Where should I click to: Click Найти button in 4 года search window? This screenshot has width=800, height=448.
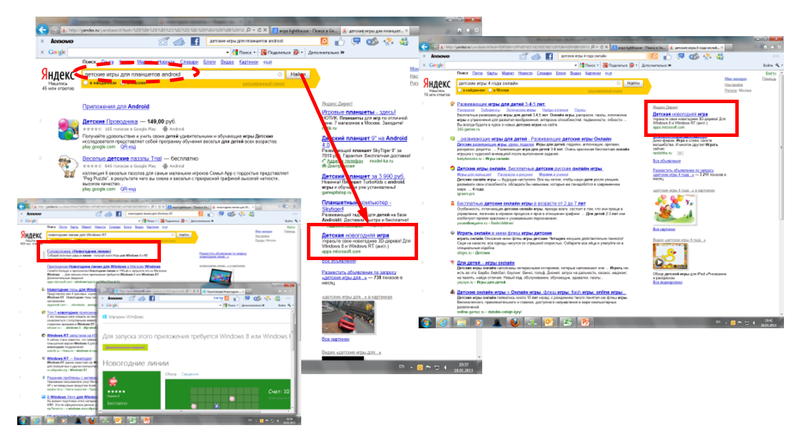tap(633, 83)
